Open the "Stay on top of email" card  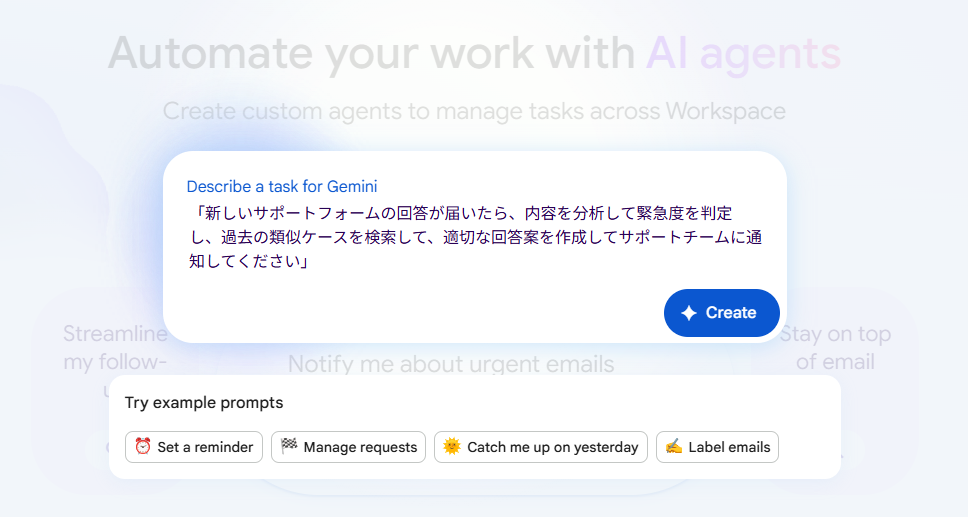tap(835, 346)
